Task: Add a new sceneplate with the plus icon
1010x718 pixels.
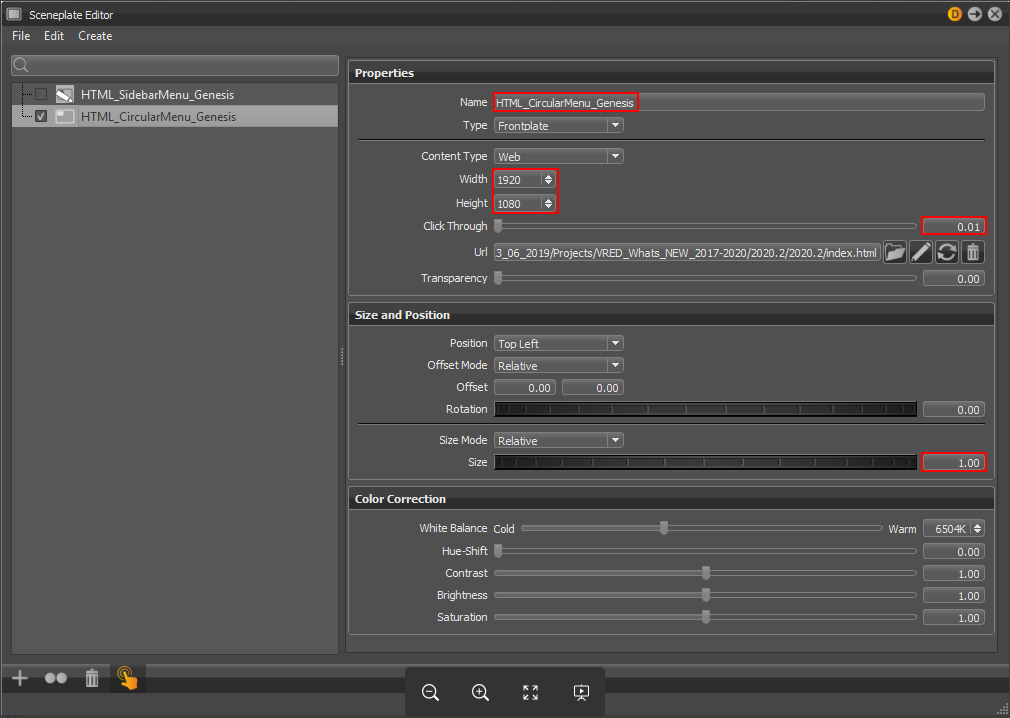Action: [x=19, y=677]
